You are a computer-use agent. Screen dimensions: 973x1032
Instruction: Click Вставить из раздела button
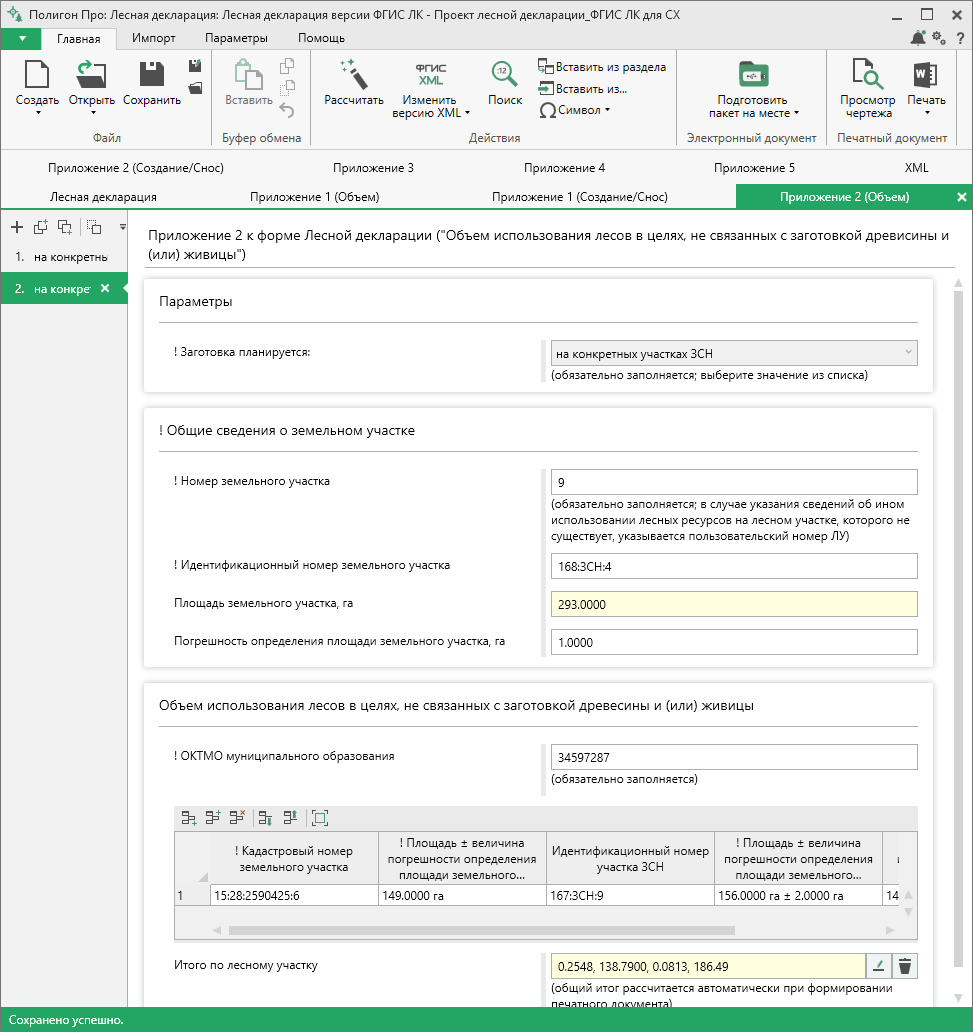click(x=602, y=67)
